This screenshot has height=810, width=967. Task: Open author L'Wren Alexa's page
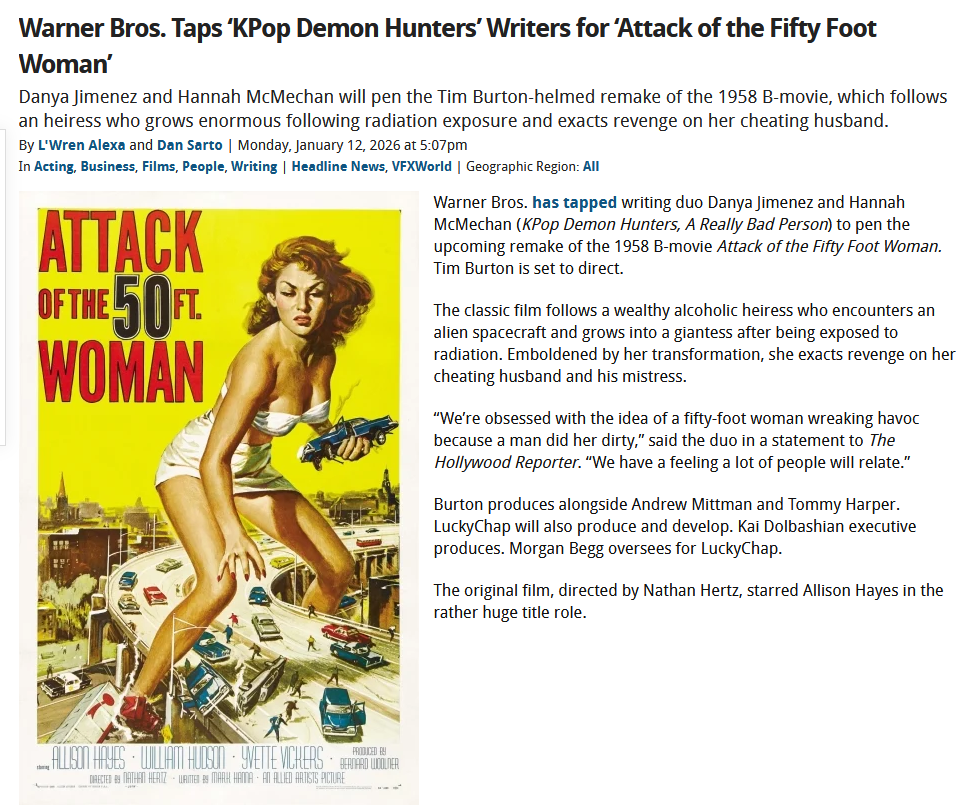click(81, 145)
